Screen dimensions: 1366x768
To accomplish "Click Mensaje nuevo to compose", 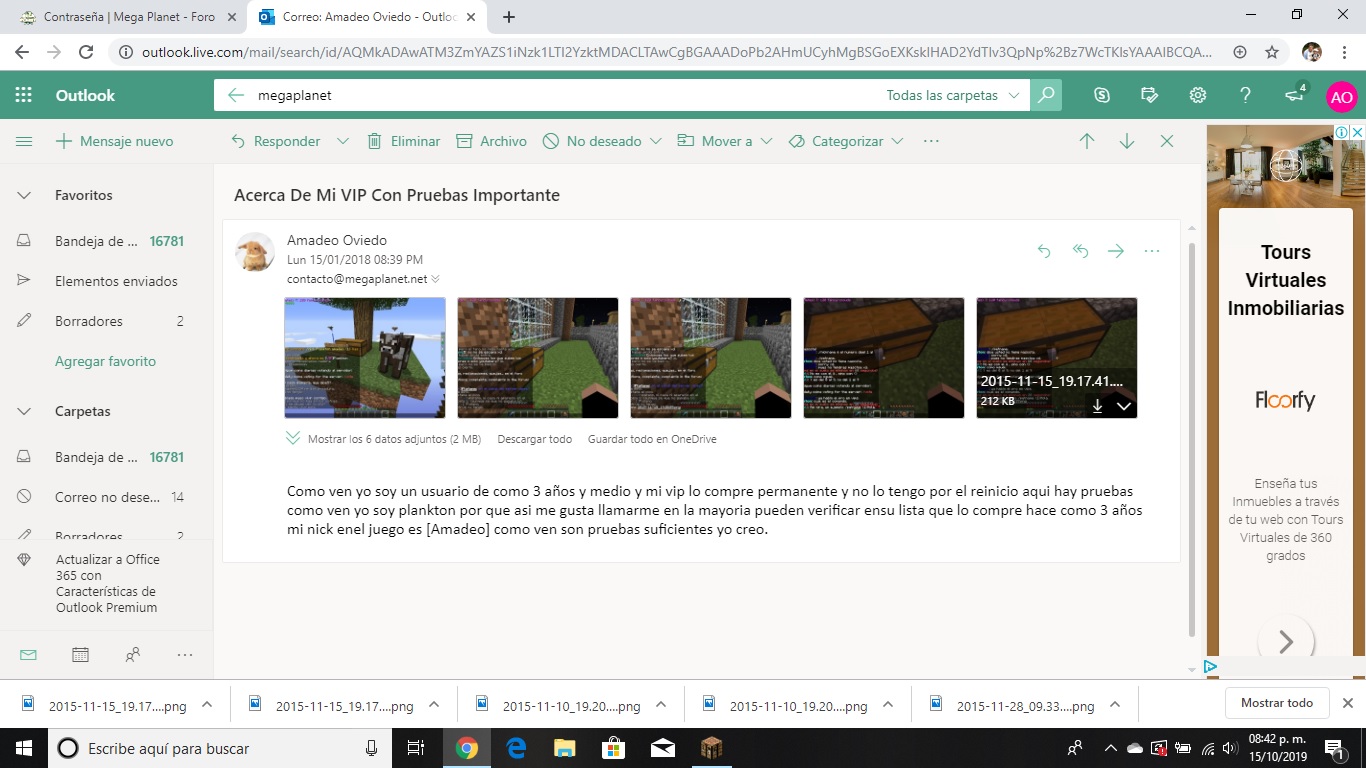I will (114, 142).
